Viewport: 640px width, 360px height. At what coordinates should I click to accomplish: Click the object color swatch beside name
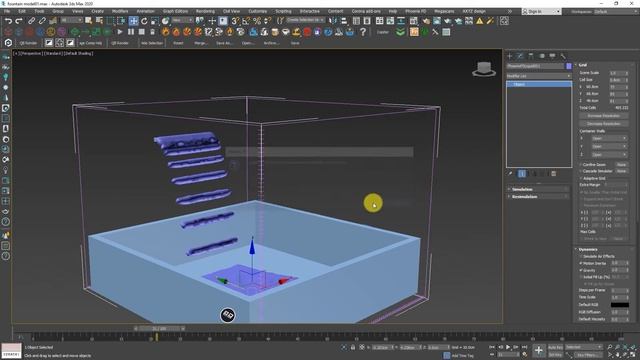(569, 66)
